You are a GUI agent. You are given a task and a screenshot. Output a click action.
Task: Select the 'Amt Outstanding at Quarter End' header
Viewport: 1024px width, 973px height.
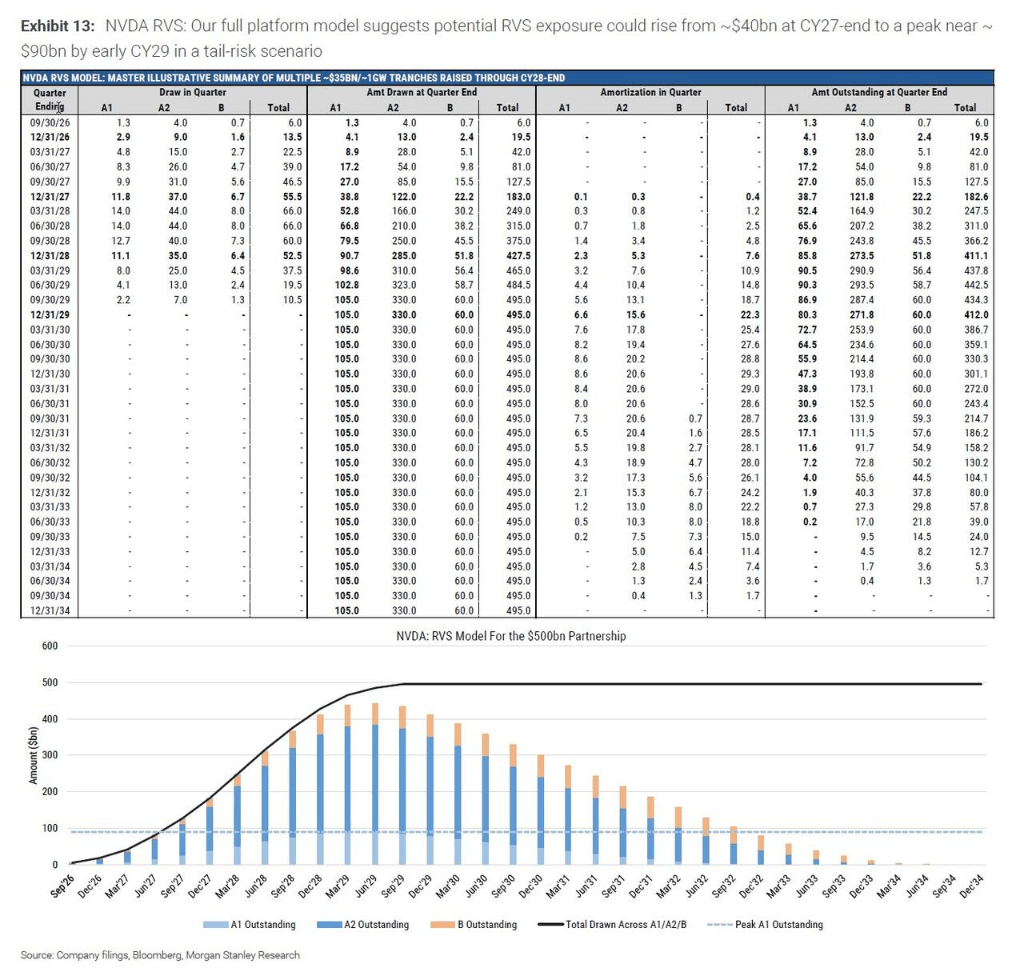pos(879,92)
